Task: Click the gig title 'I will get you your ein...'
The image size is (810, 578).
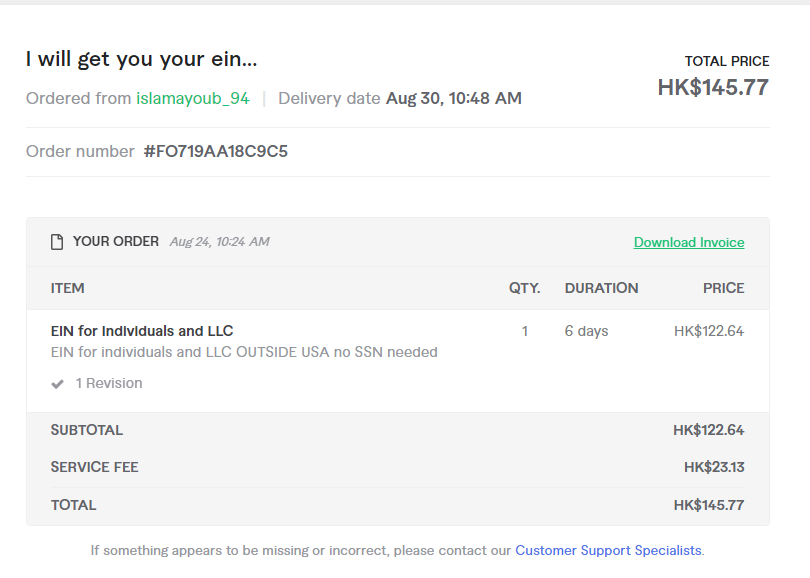Action: tap(142, 59)
